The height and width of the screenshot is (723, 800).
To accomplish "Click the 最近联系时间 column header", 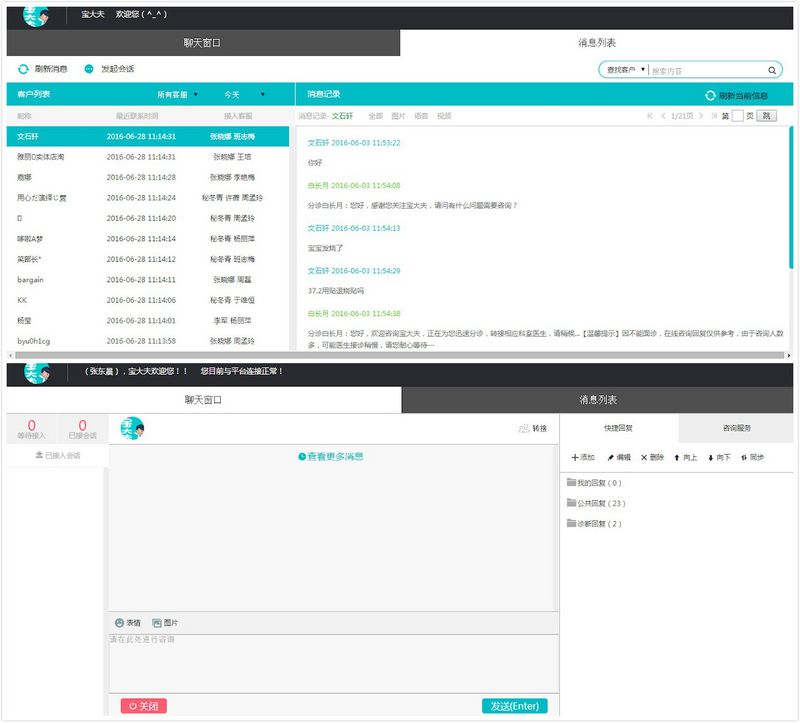I will [x=137, y=116].
